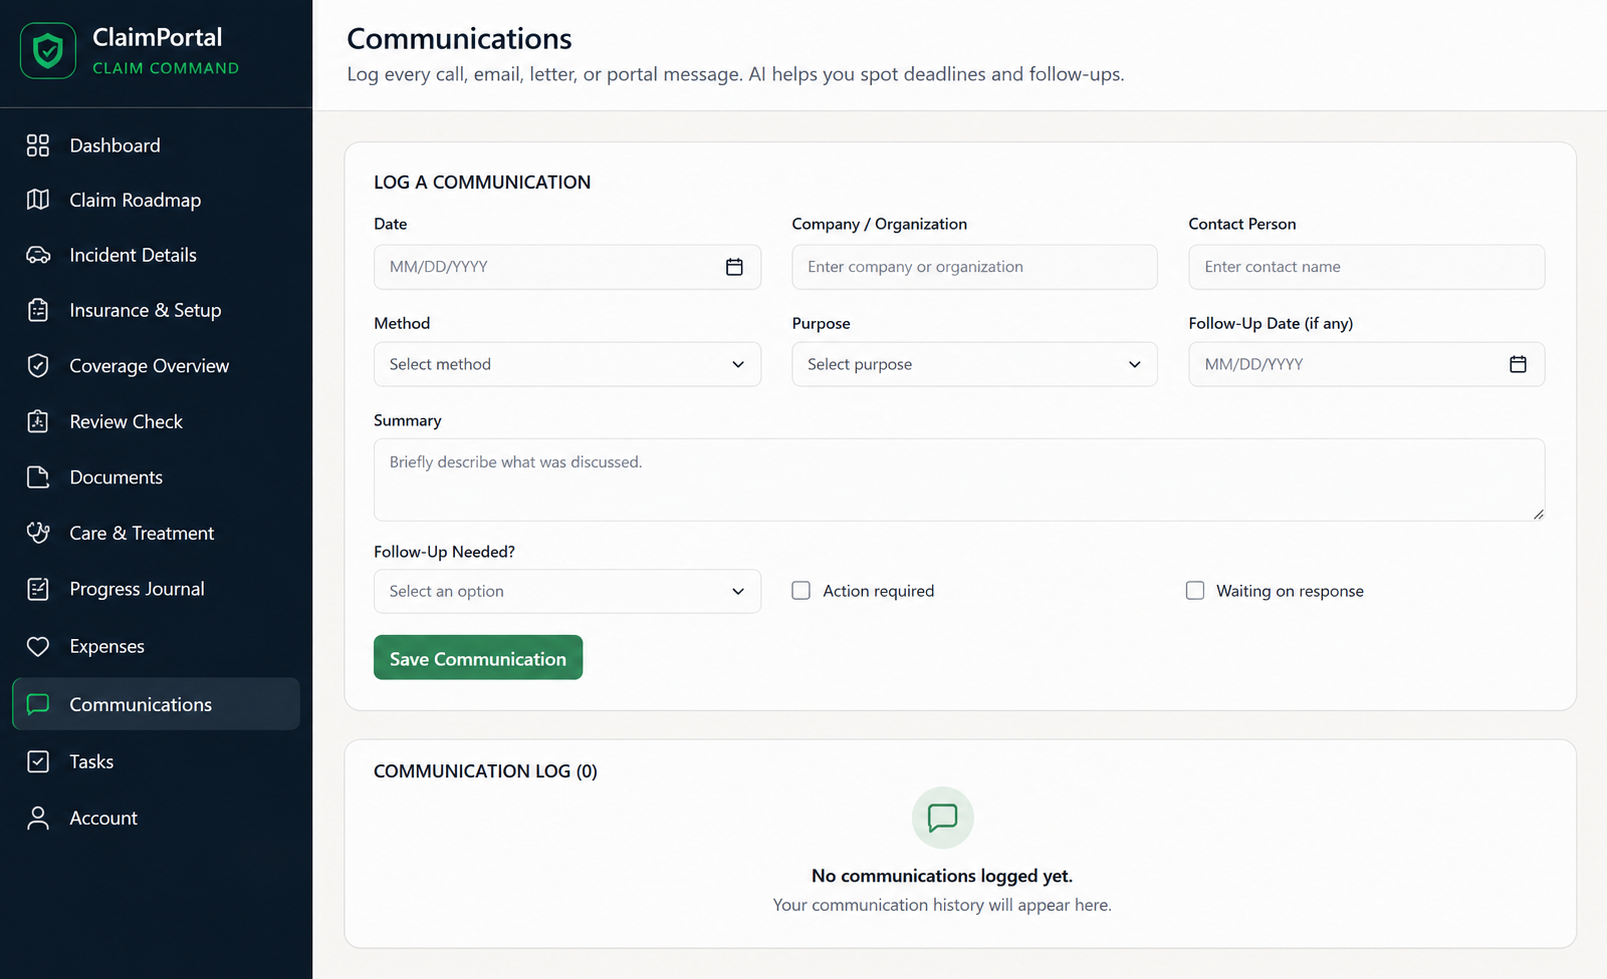1607x979 pixels.
Task: Click the ClaimPortal brand name
Action: point(157,37)
